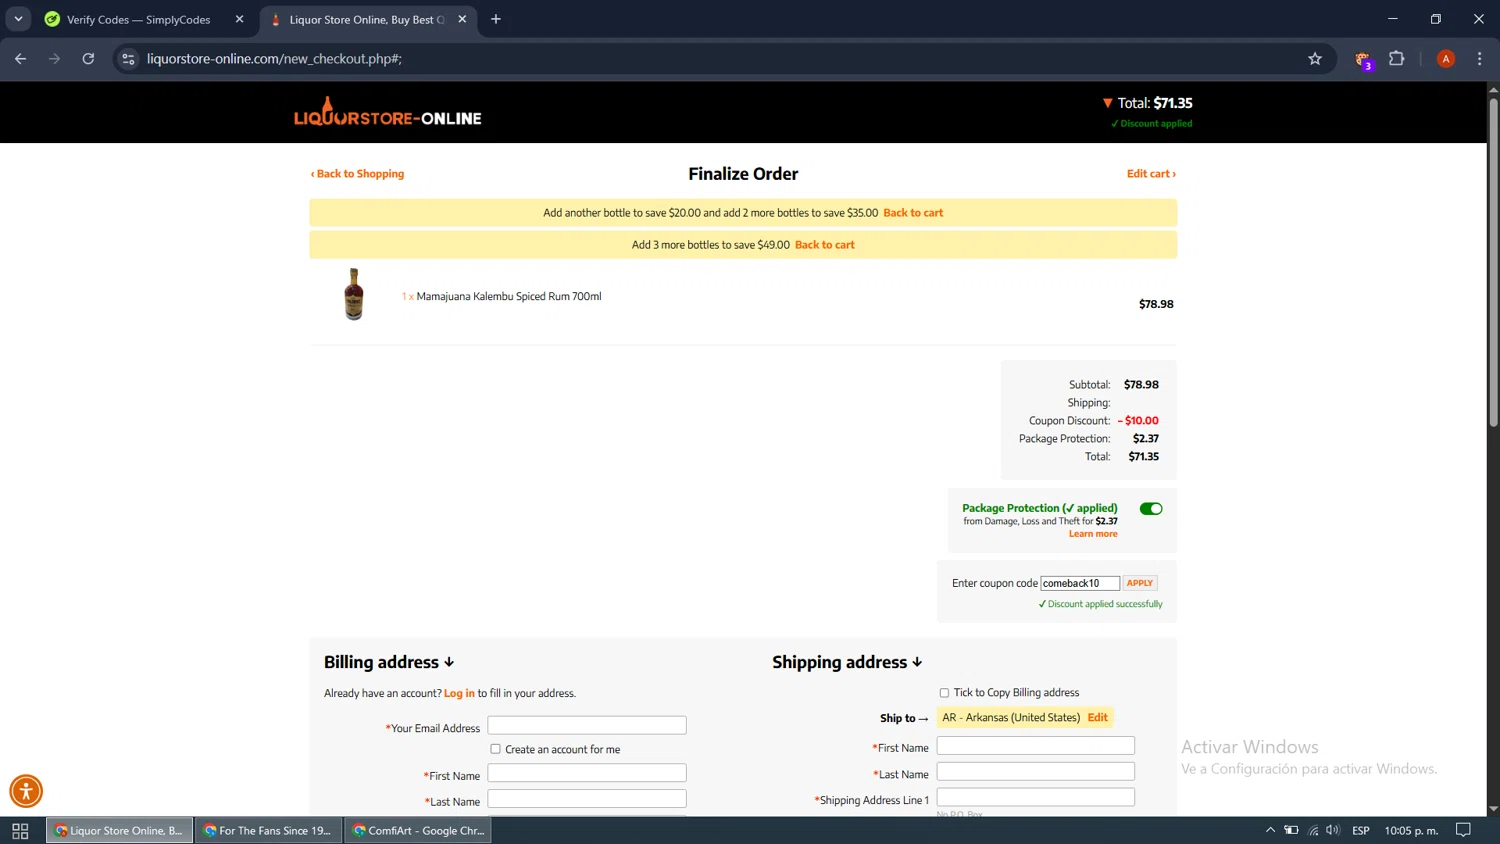Click the accessibility widget icon
1500x844 pixels.
click(26, 791)
